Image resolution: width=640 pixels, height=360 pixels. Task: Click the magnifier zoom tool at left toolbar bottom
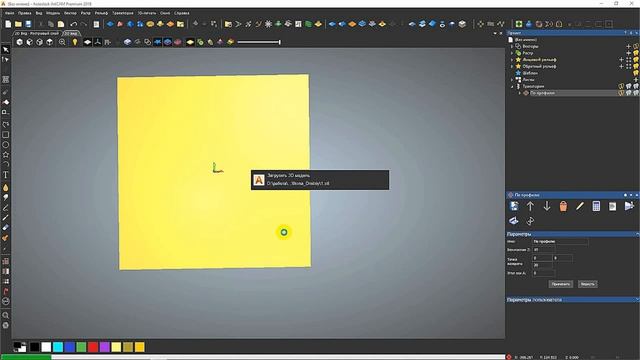pos(6,315)
